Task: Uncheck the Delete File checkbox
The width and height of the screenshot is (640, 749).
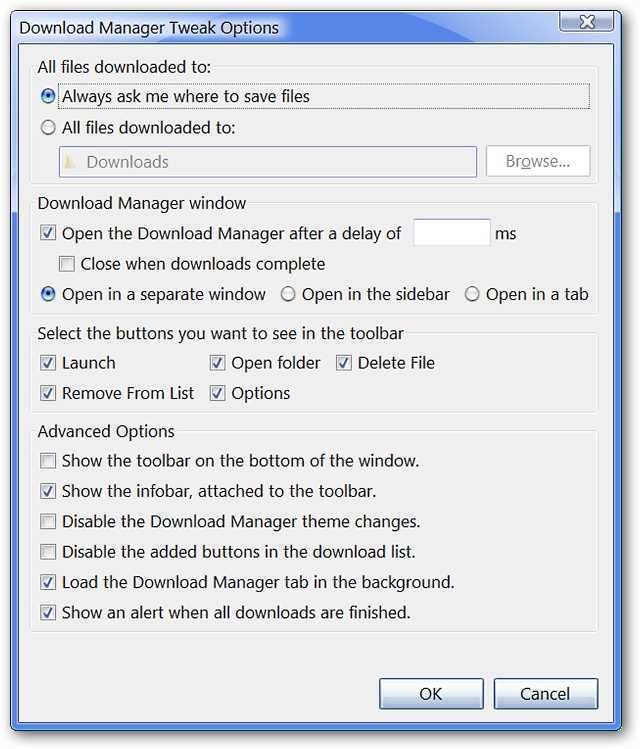Action: (x=343, y=363)
